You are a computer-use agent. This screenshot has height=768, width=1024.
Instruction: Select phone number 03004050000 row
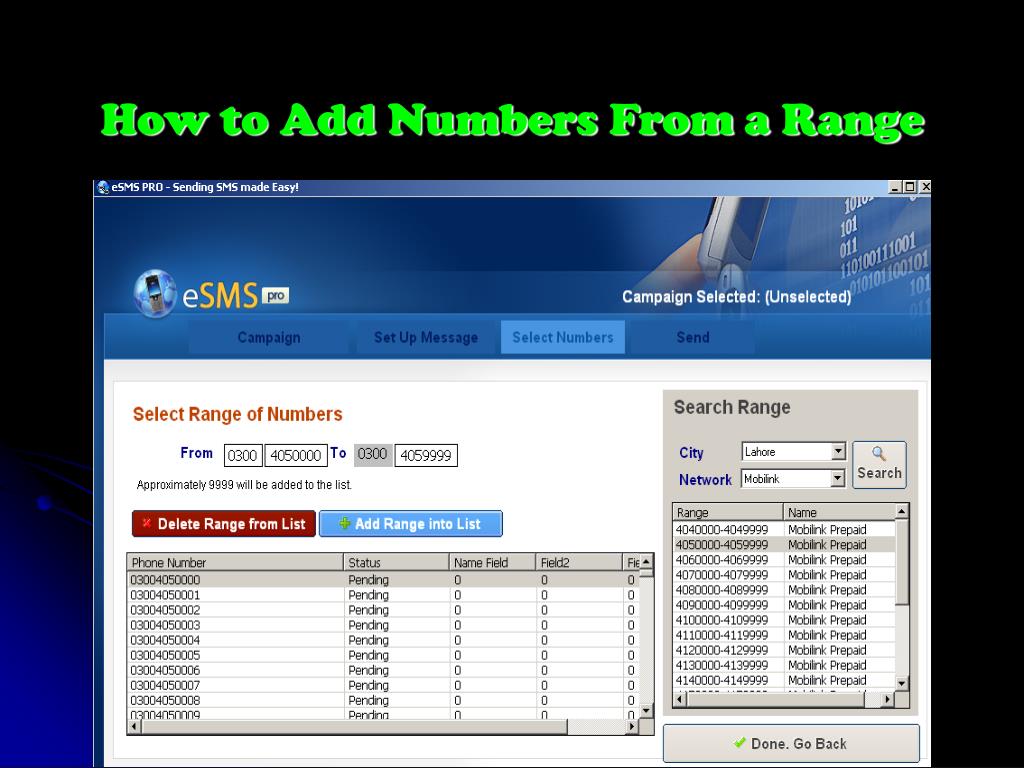tap(383, 580)
